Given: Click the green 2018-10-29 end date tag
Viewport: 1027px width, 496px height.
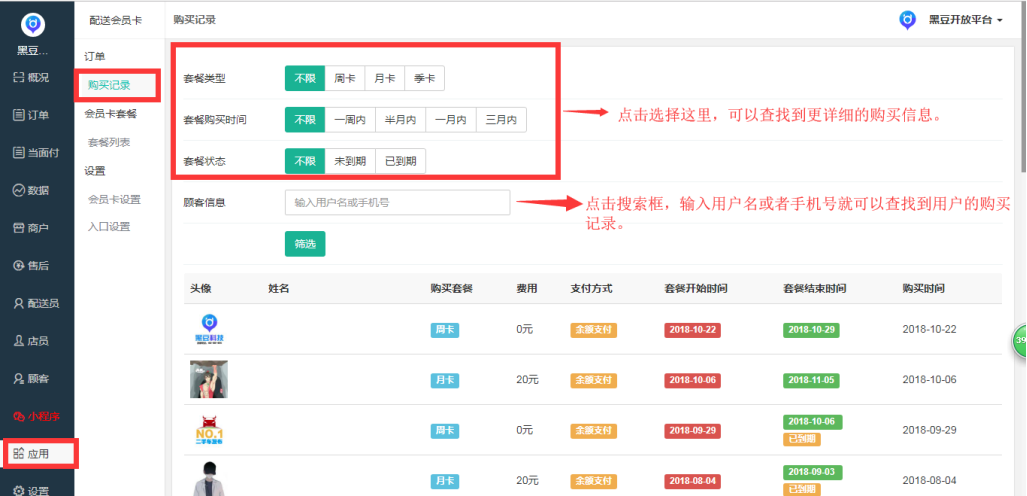Looking at the screenshot, I should (x=811, y=330).
